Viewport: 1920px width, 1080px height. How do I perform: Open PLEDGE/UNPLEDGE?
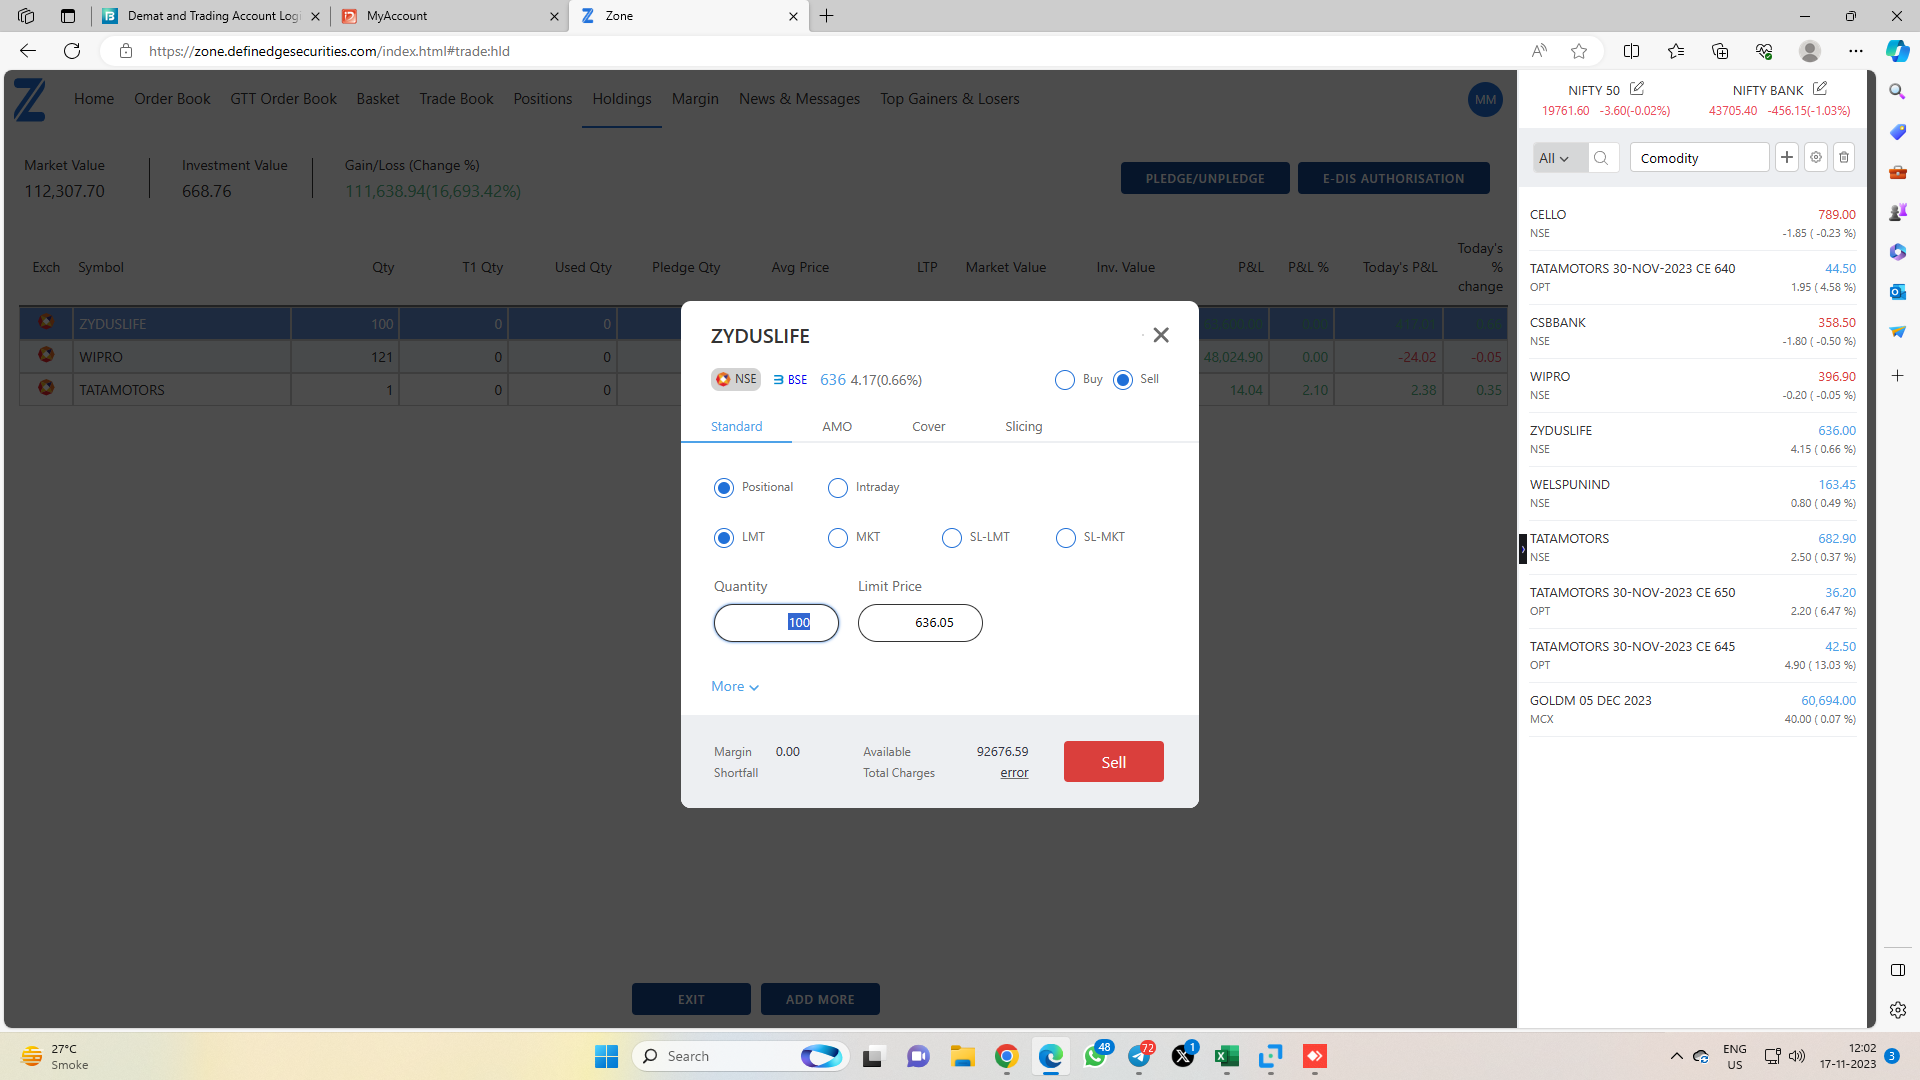point(1205,178)
